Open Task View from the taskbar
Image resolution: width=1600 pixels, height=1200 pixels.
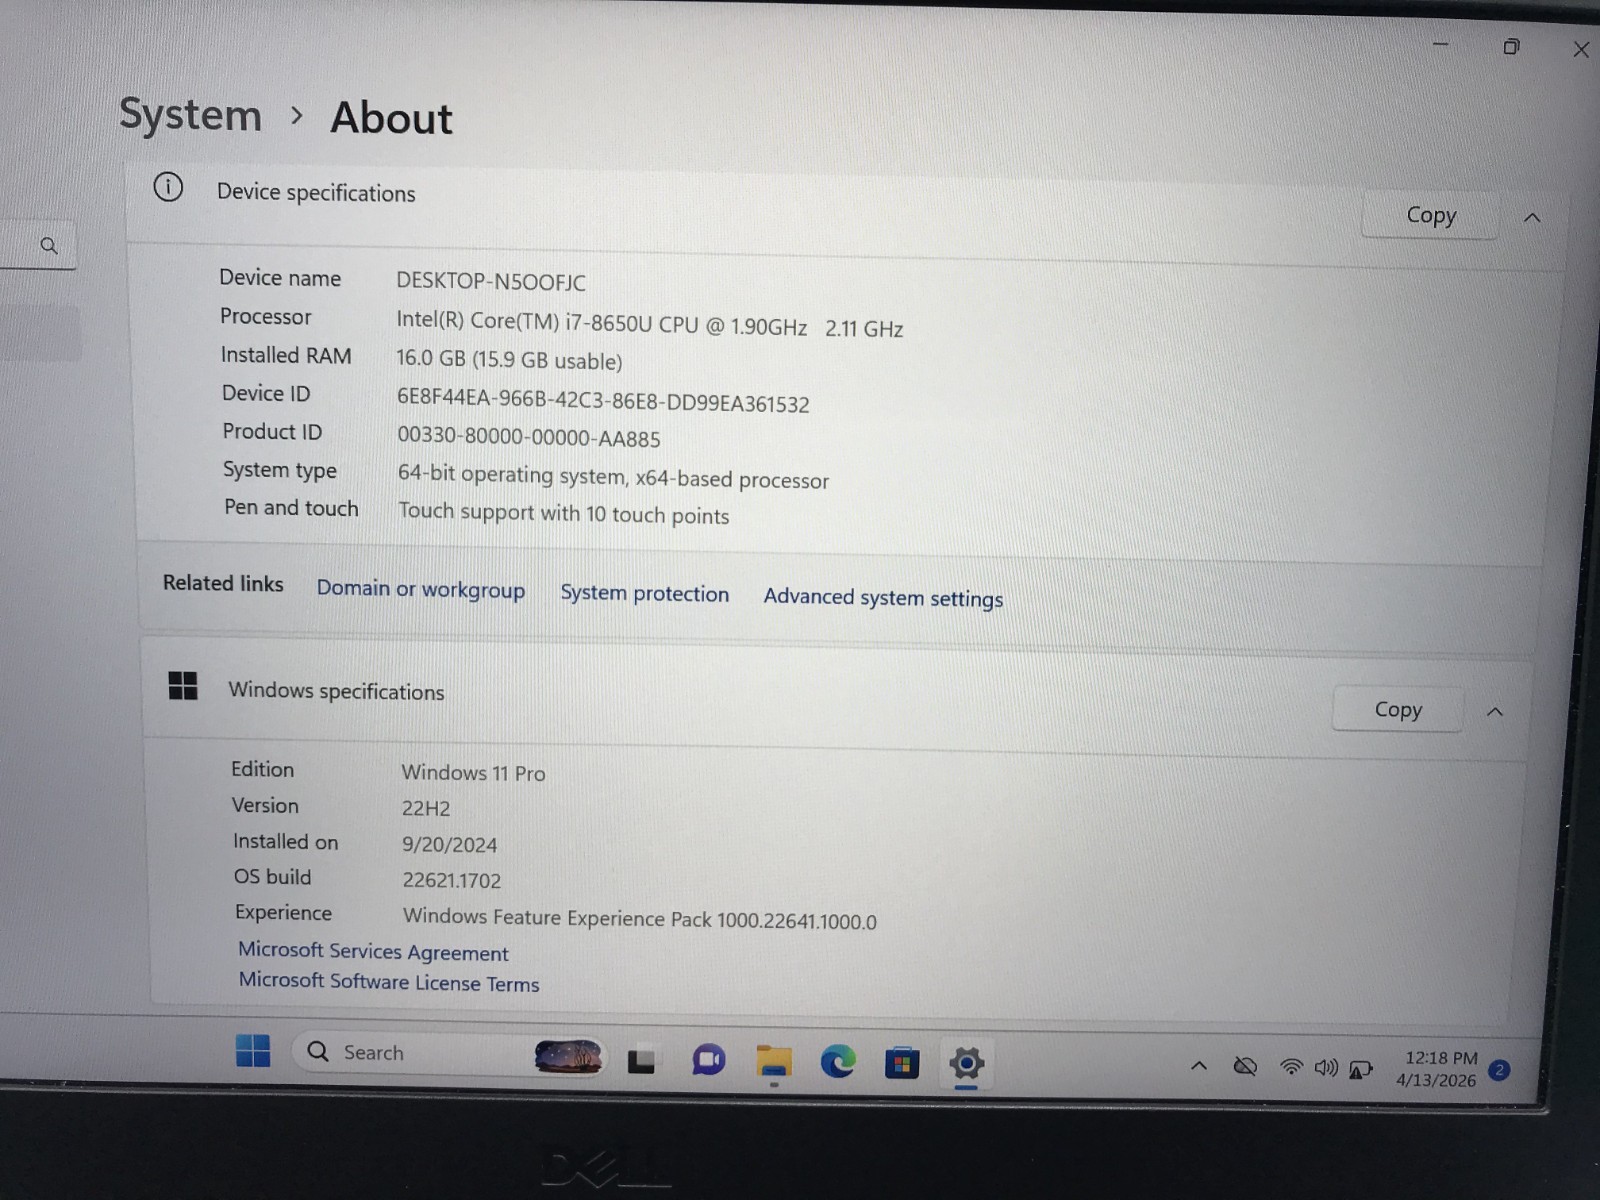pos(641,1060)
